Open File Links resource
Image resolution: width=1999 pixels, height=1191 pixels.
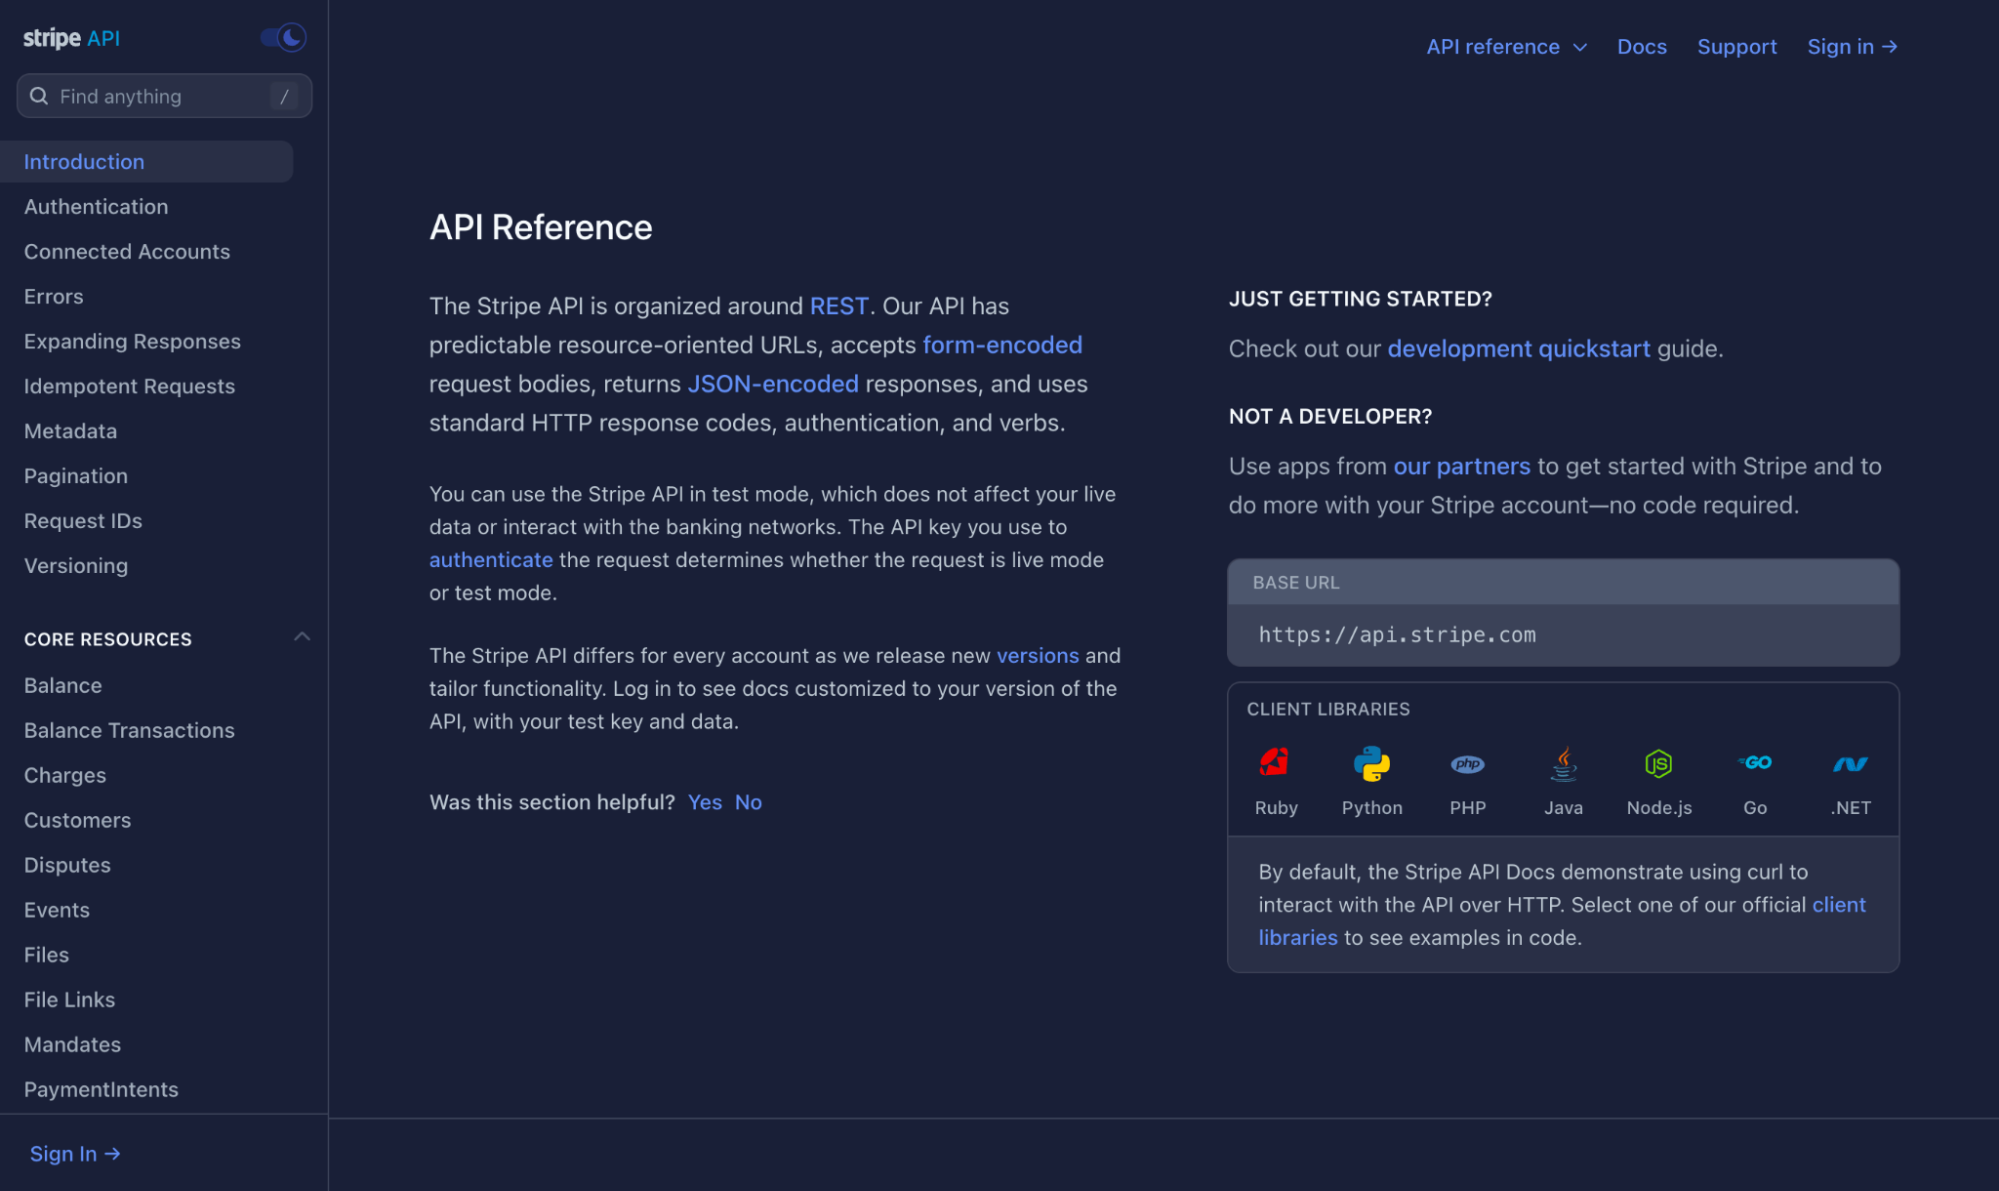click(69, 1000)
